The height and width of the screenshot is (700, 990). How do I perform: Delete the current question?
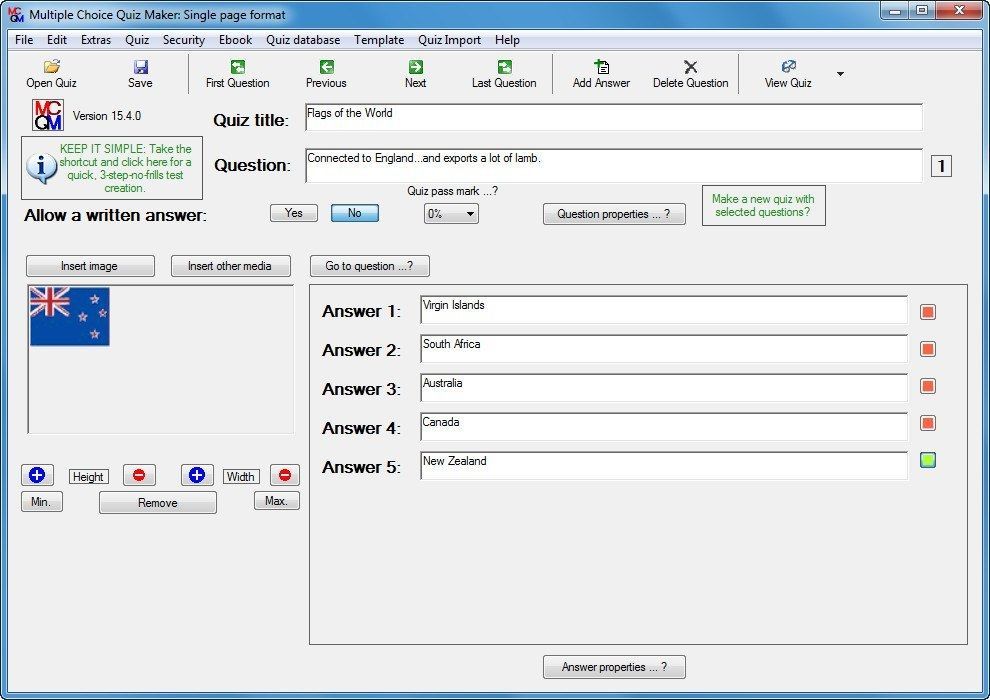(689, 73)
